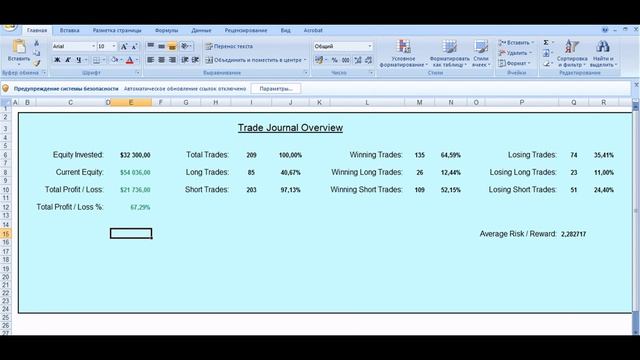Align cell text right
Viewport: 640px width, 360px height.
(172, 60)
